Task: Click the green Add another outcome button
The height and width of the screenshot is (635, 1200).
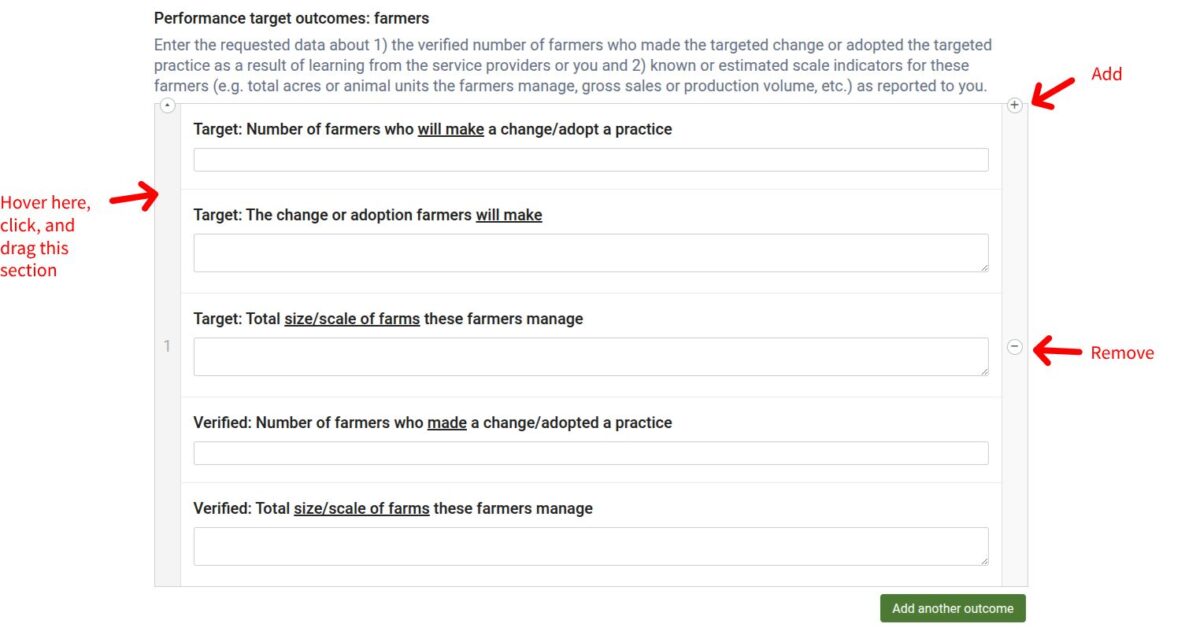Action: pos(953,608)
